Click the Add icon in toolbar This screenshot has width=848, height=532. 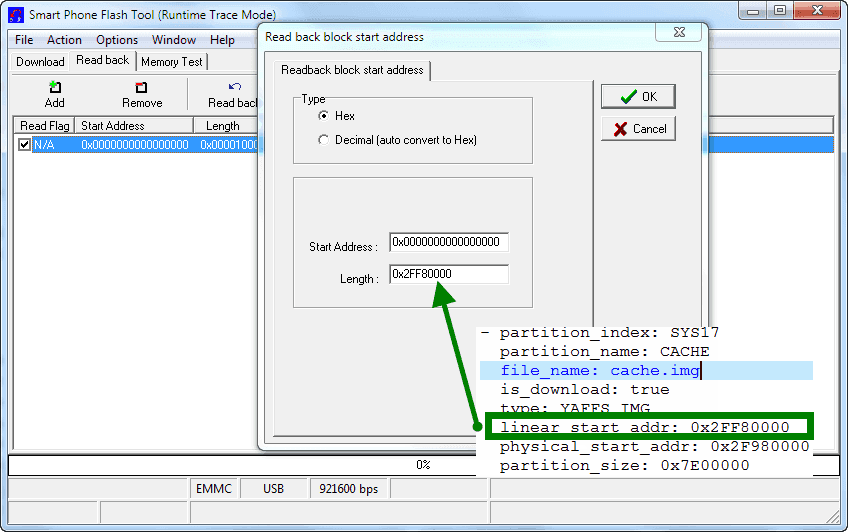(55, 87)
